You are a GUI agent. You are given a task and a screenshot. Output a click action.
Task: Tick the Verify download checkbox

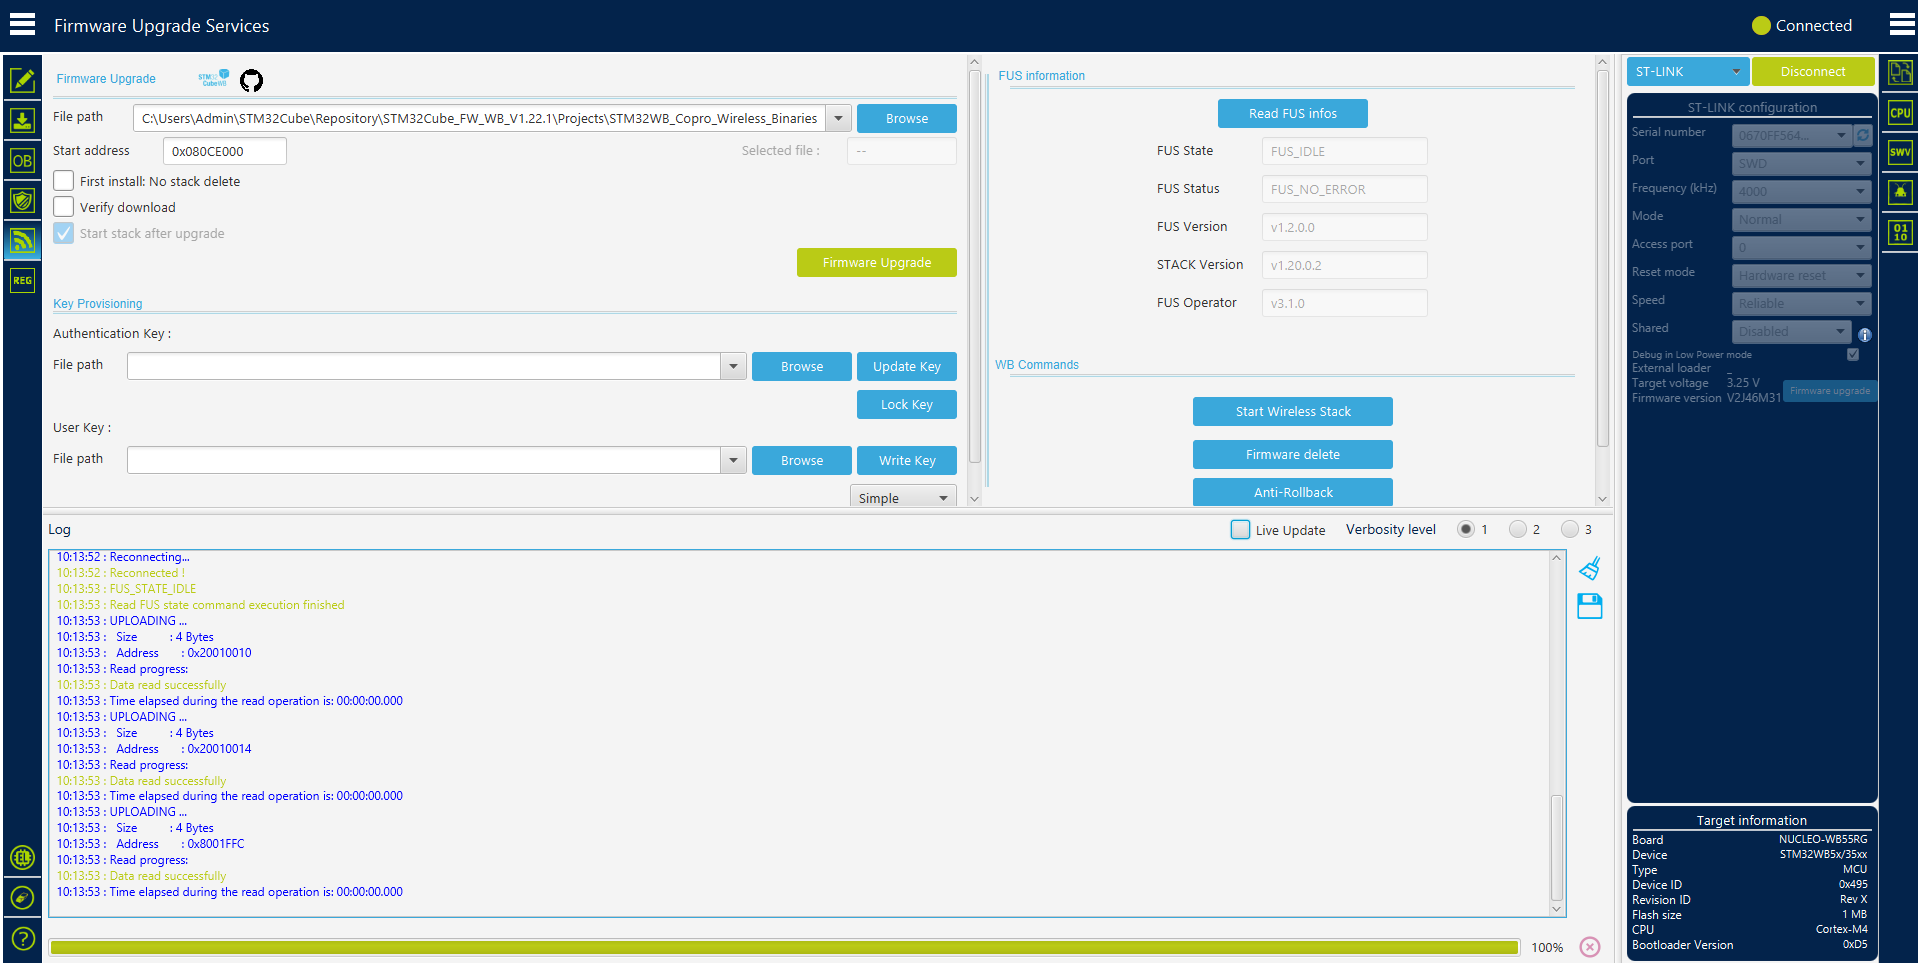[x=64, y=207]
